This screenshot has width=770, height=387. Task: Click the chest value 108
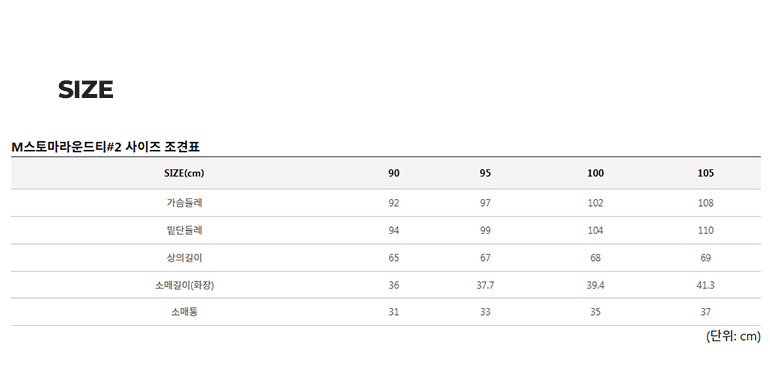tap(706, 203)
